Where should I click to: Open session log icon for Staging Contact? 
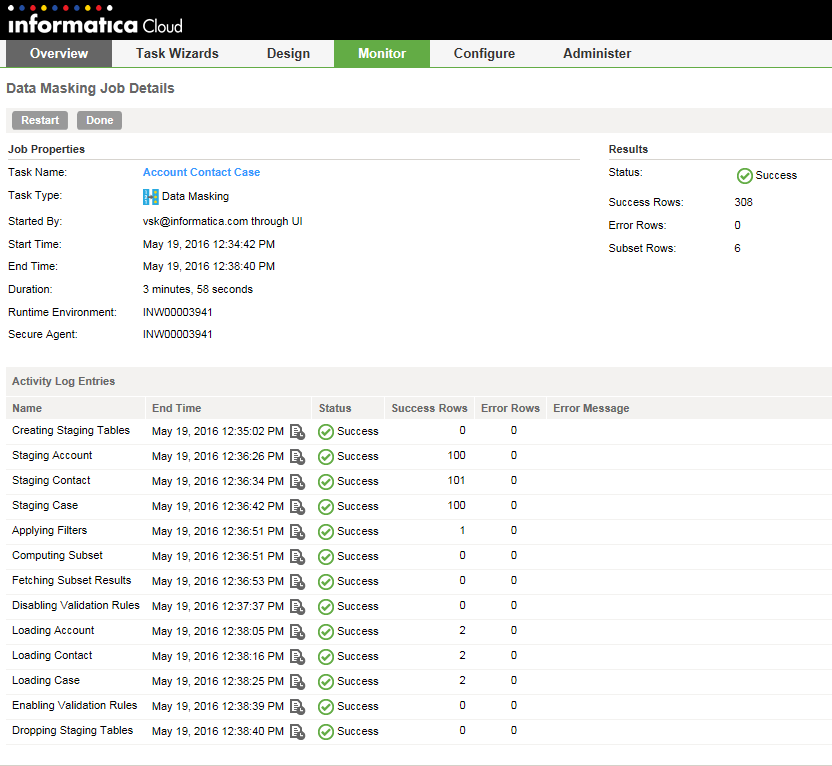click(x=297, y=482)
